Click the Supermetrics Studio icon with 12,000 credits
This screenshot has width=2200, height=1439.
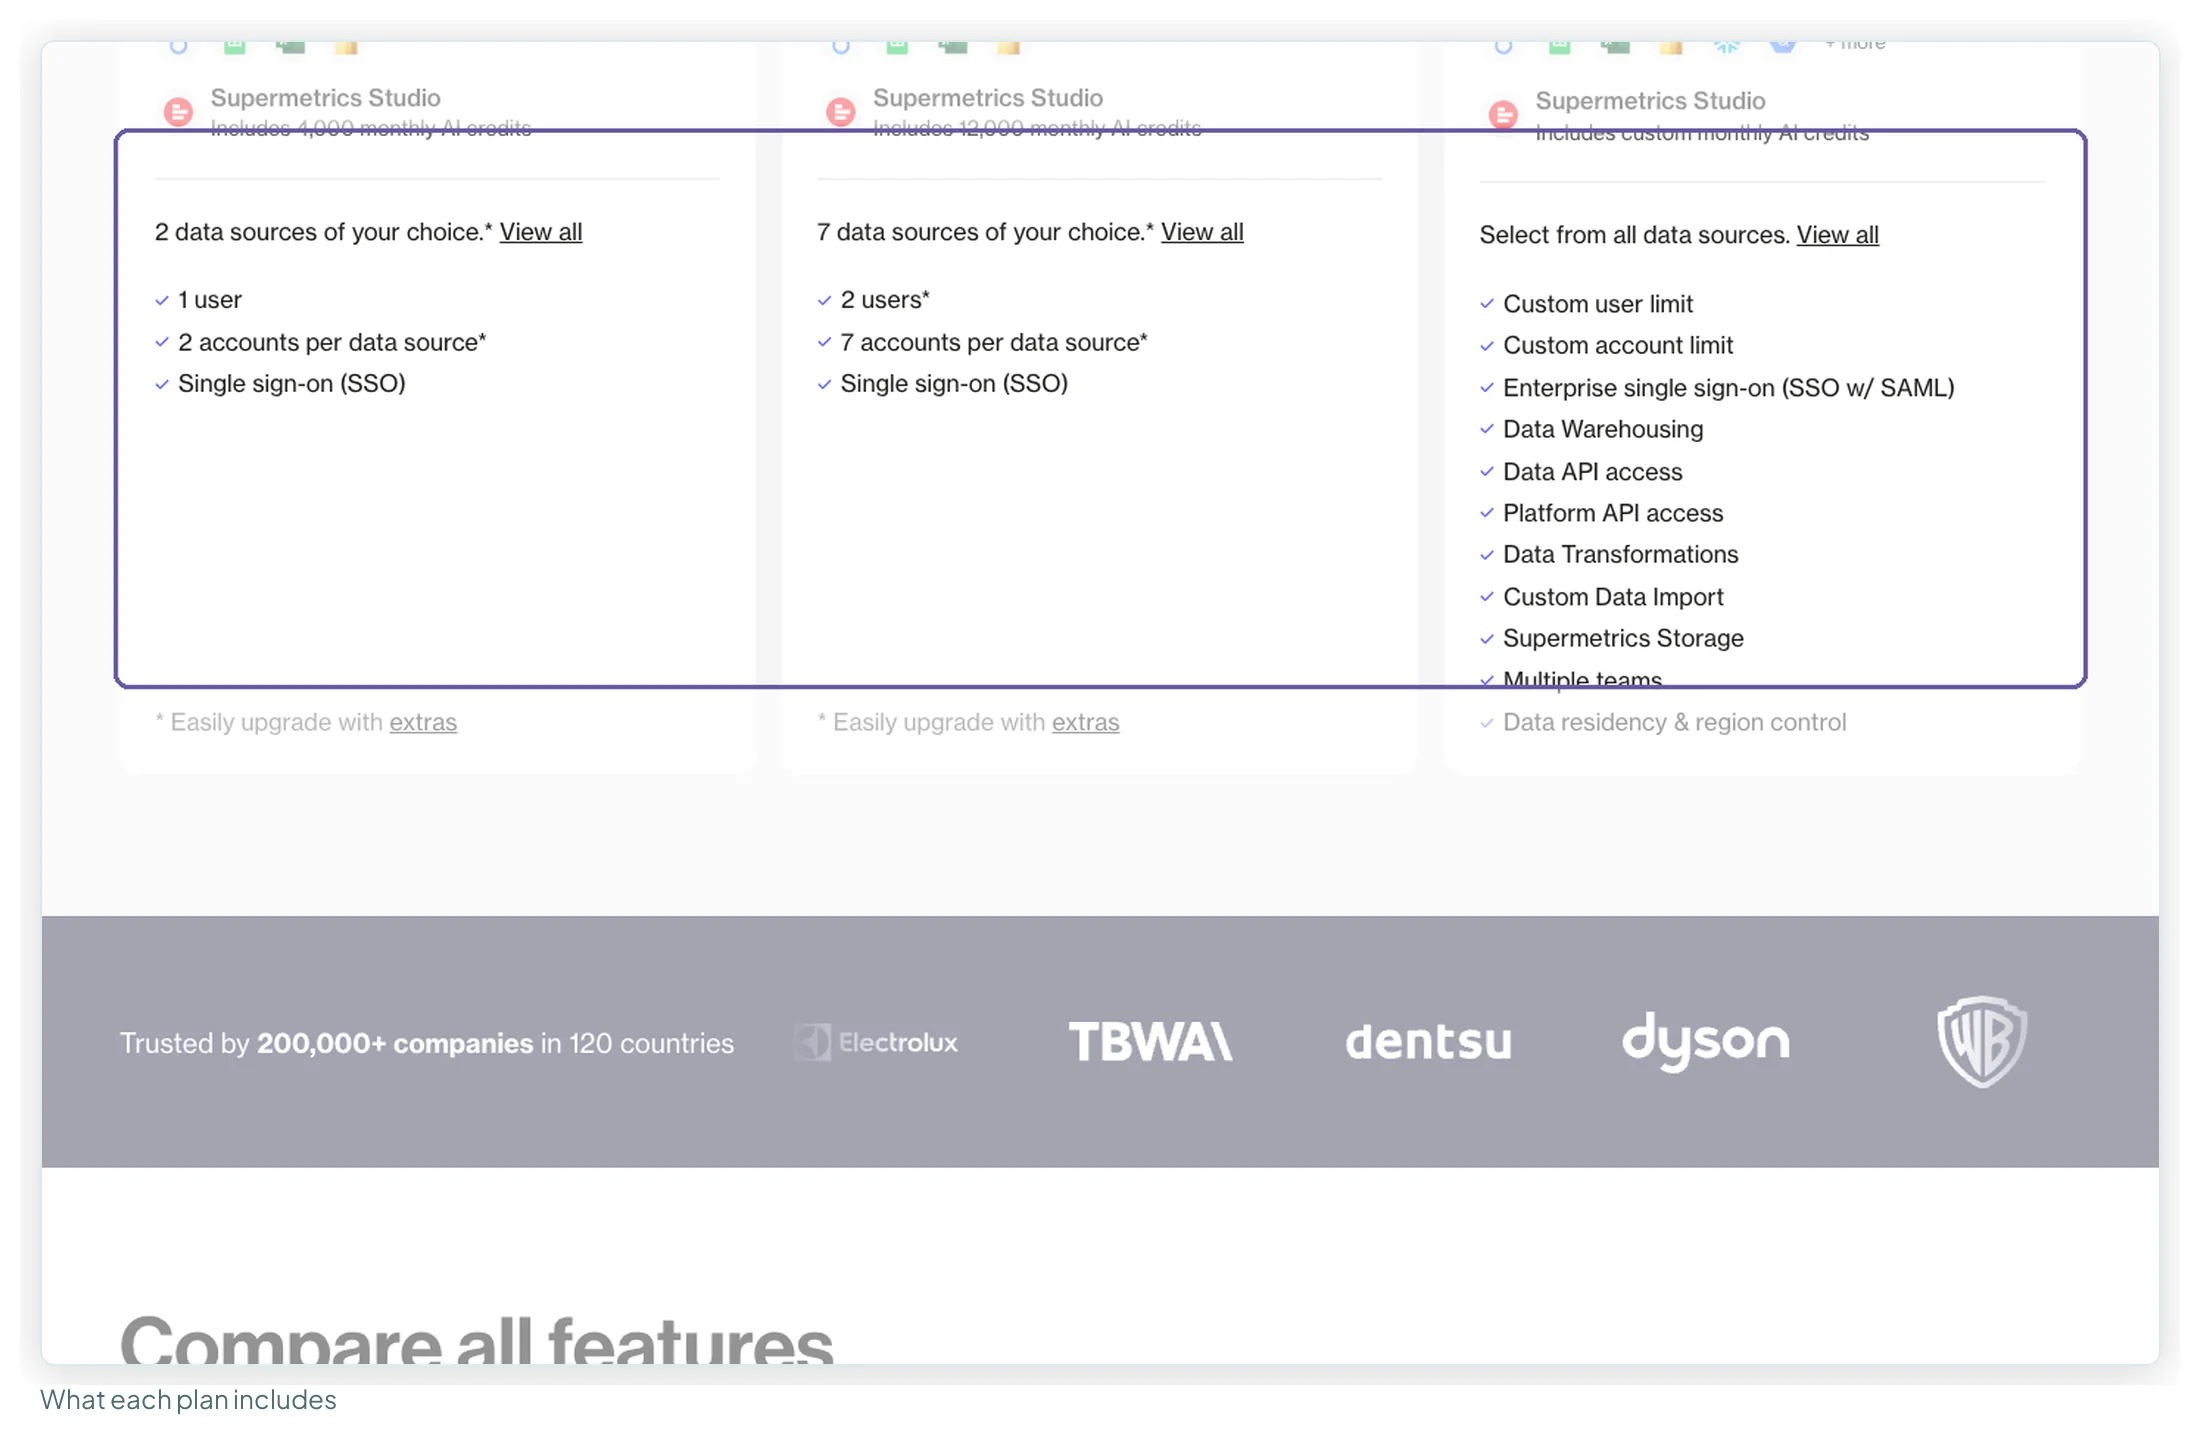point(841,111)
